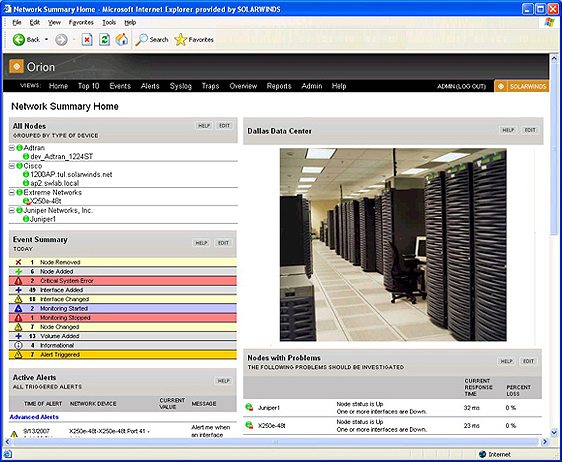This screenshot has width=562, height=462.
Task: Click the Juniper1 status icon in Nodes with Problems
Action: (x=249, y=407)
